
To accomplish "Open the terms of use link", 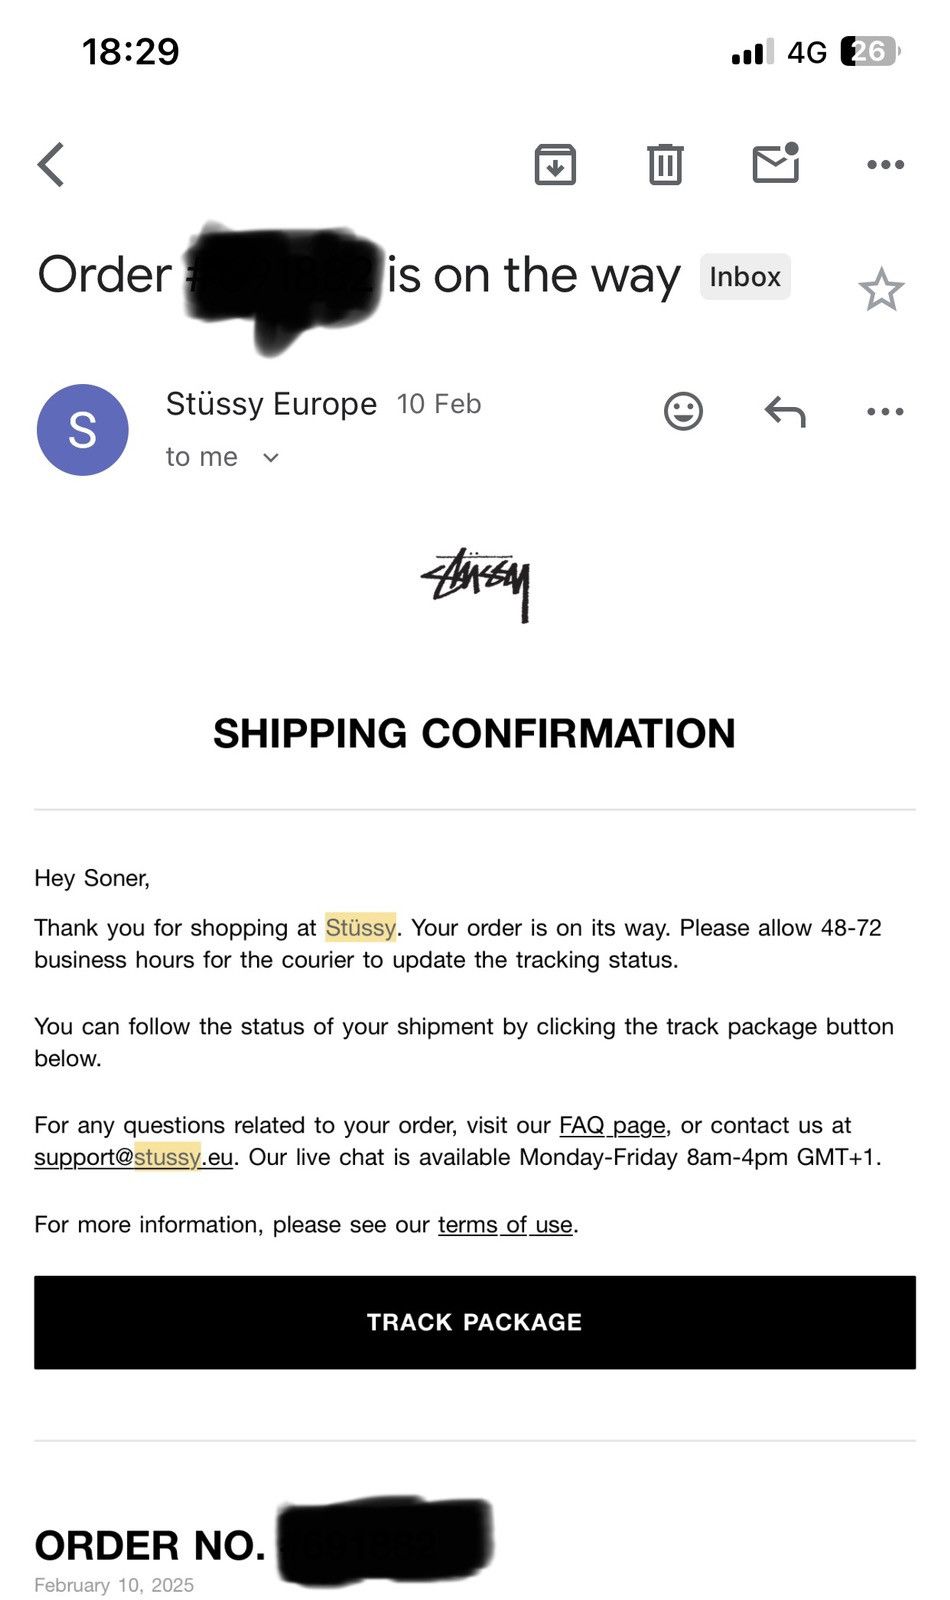I will click(x=505, y=1224).
